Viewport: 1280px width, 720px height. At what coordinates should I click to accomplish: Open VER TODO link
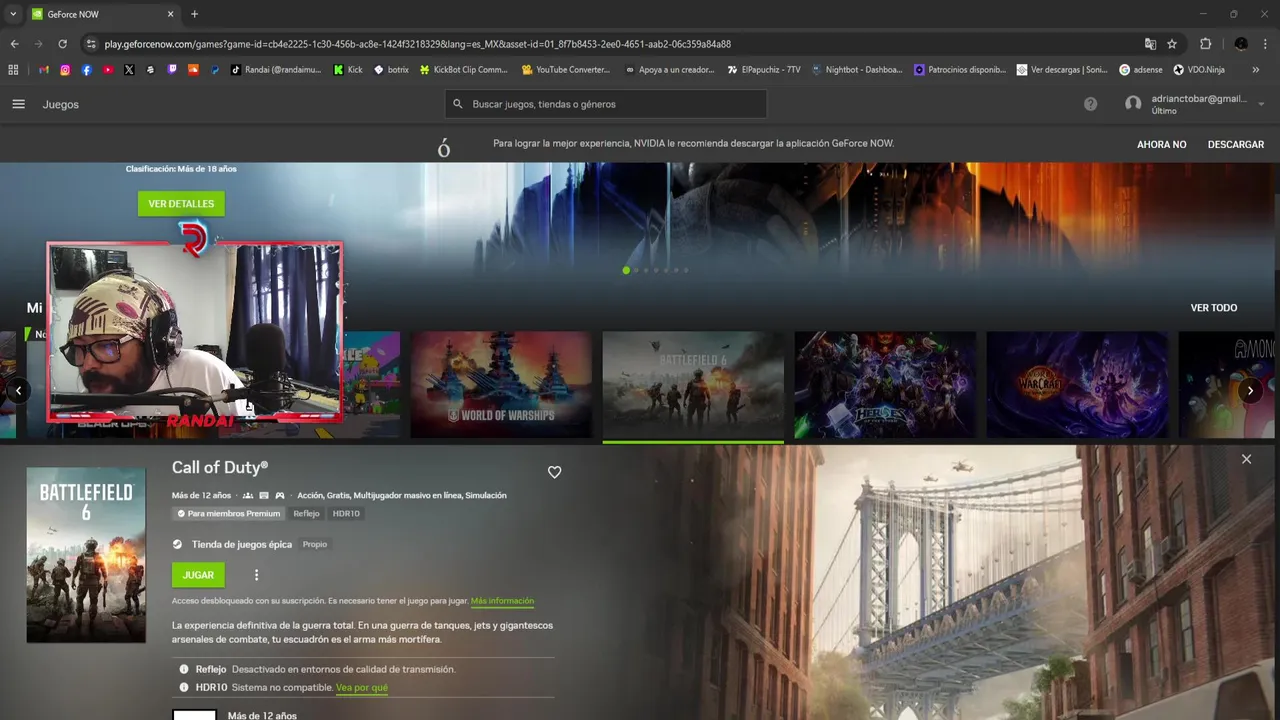1214,308
